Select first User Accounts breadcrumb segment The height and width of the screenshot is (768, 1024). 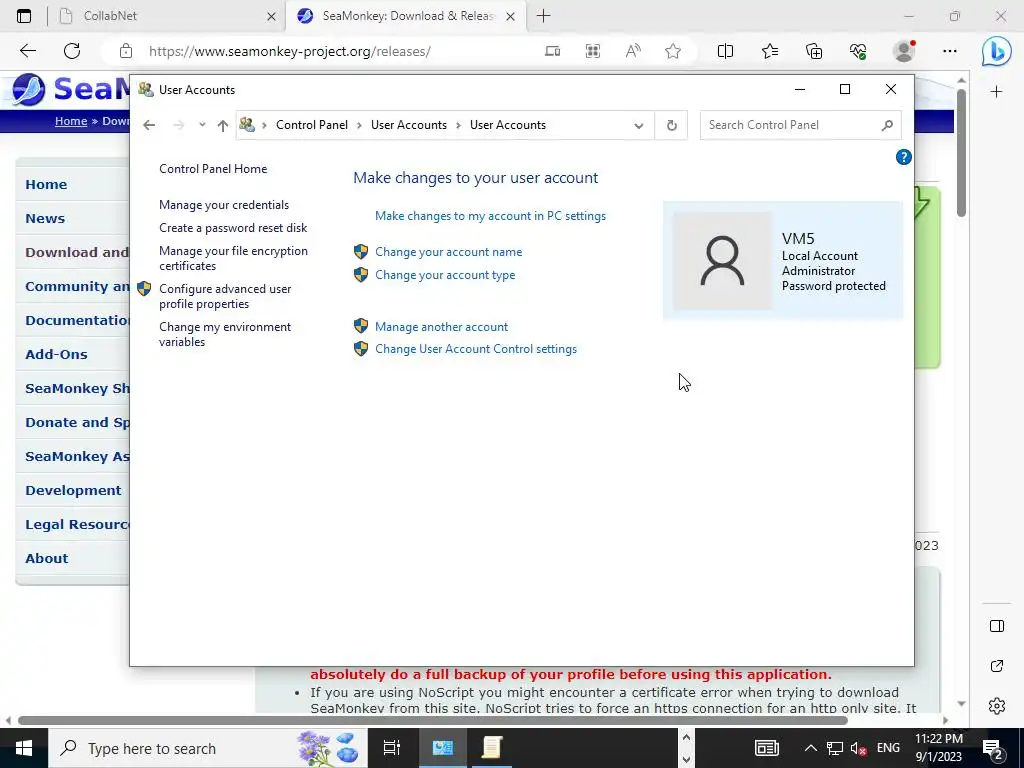409,125
